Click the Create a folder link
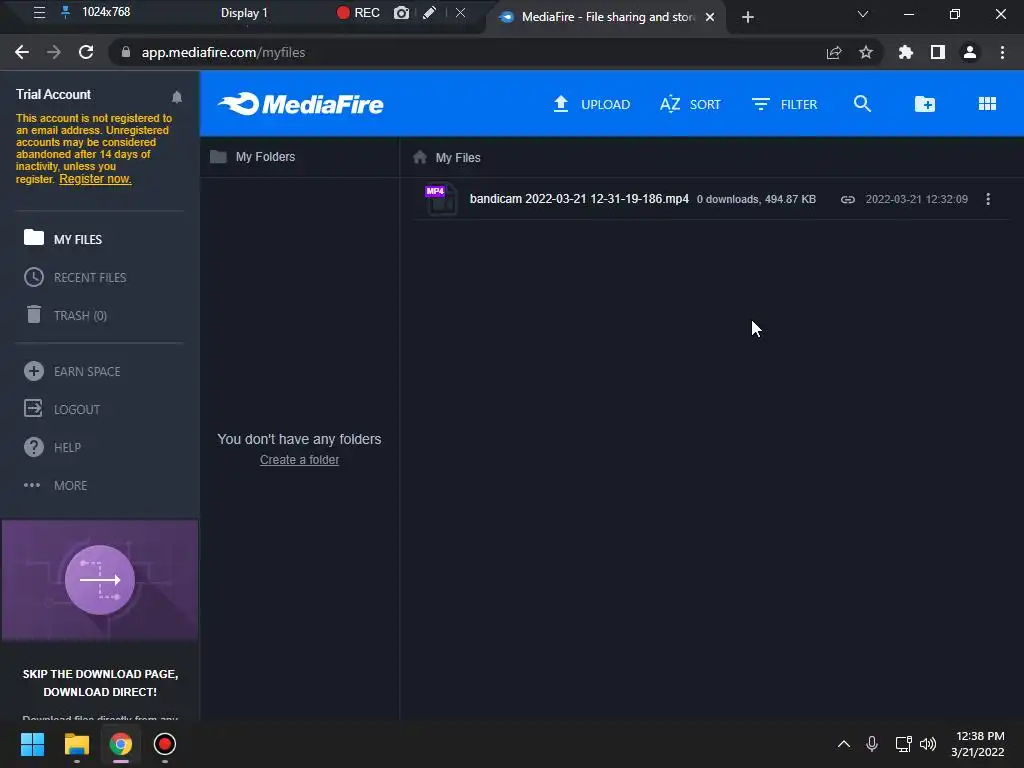 point(299,460)
